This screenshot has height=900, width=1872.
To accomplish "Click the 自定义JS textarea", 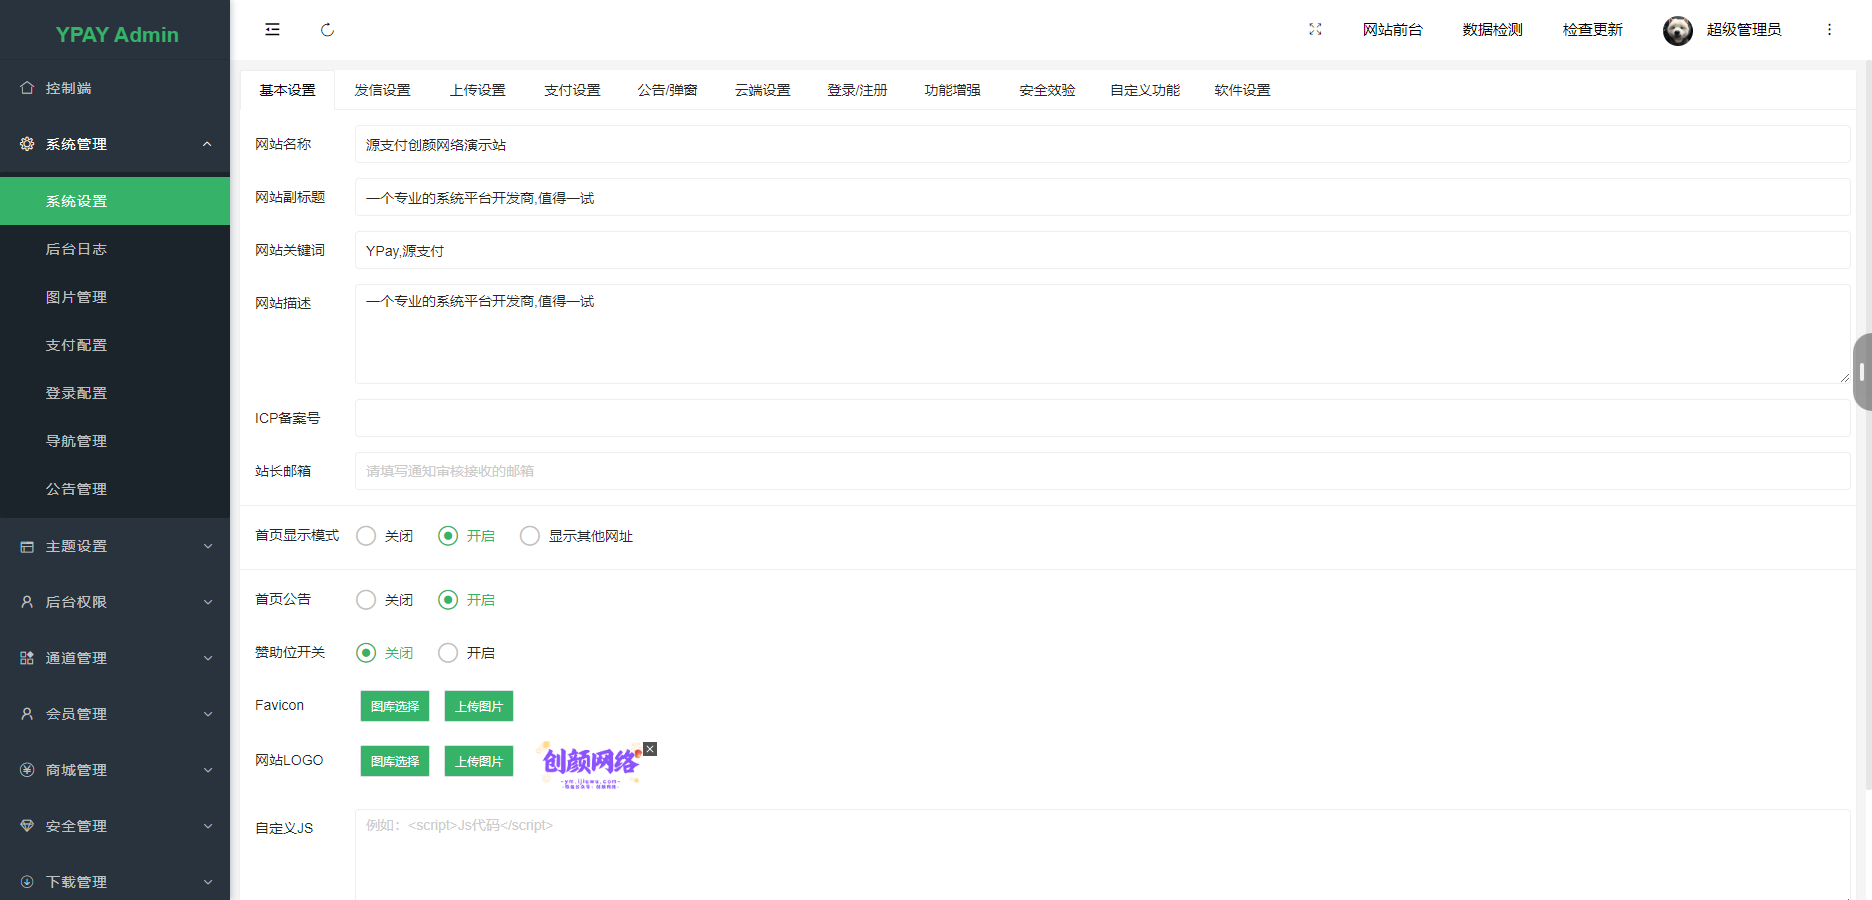I will (1102, 855).
